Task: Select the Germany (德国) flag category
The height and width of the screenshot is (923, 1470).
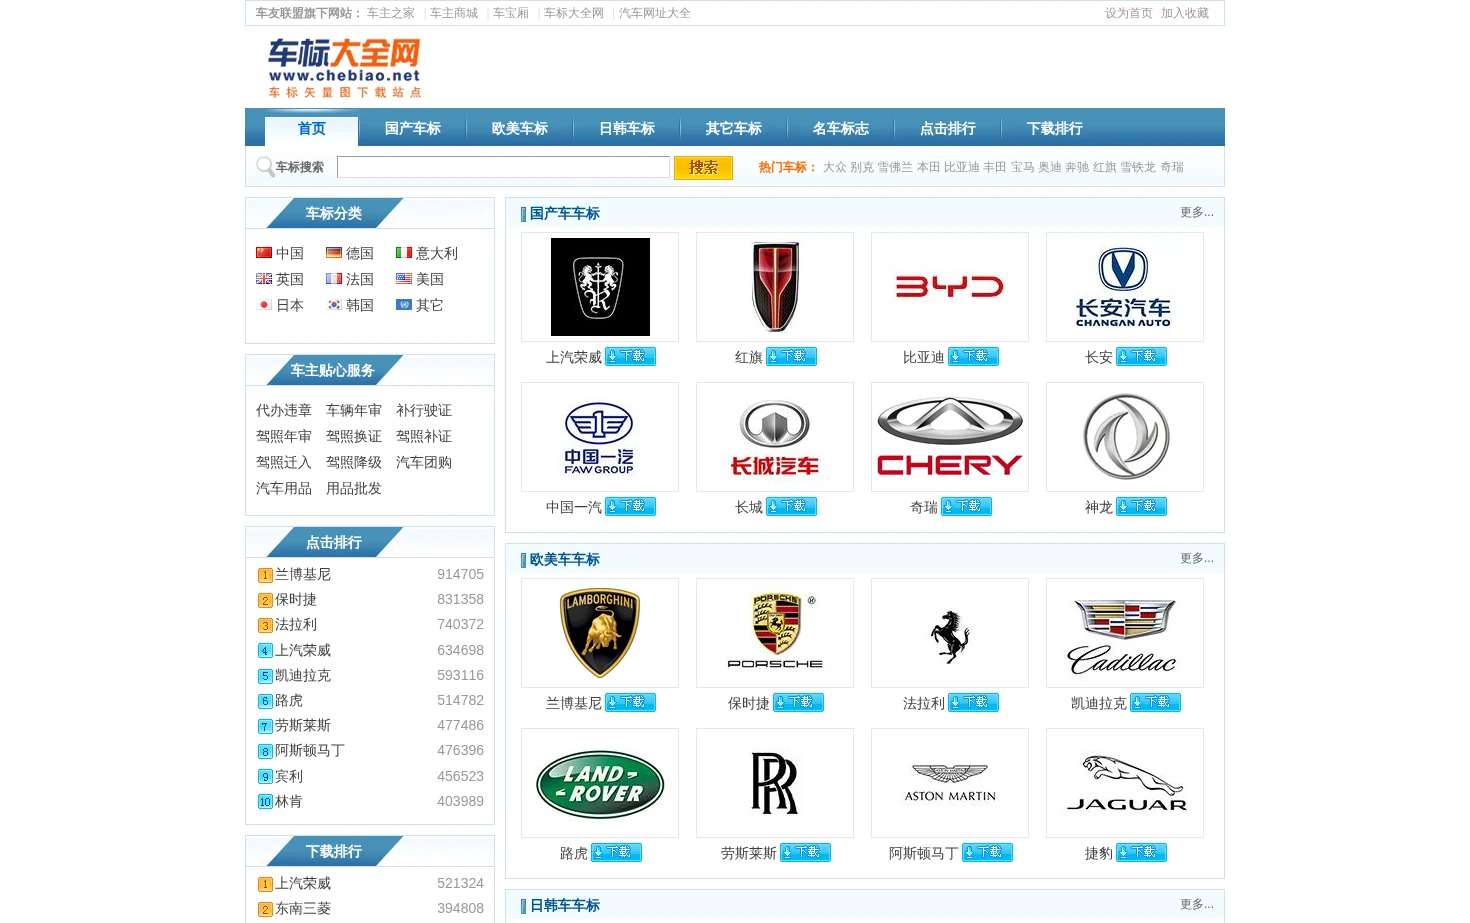Action: (x=350, y=253)
